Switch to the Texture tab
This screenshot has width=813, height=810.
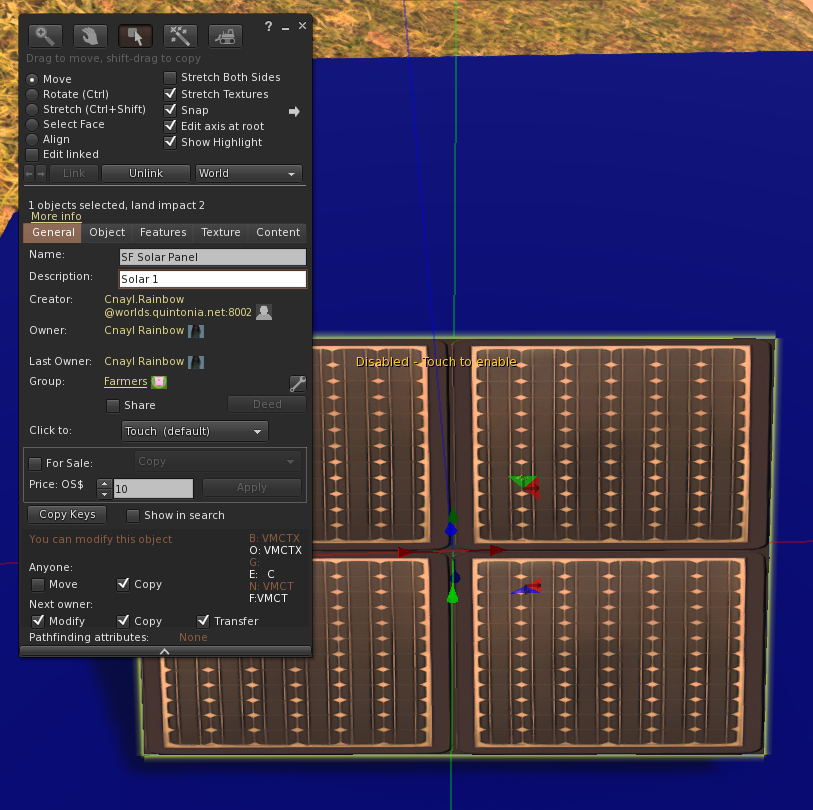tap(220, 232)
